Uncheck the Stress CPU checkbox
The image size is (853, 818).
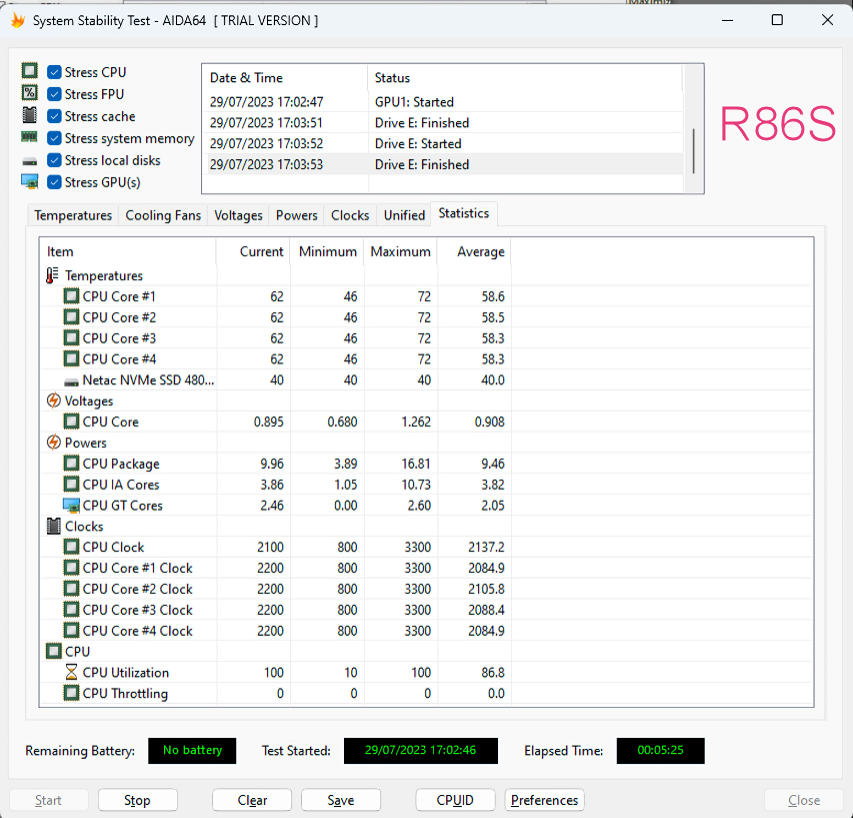[x=54, y=72]
